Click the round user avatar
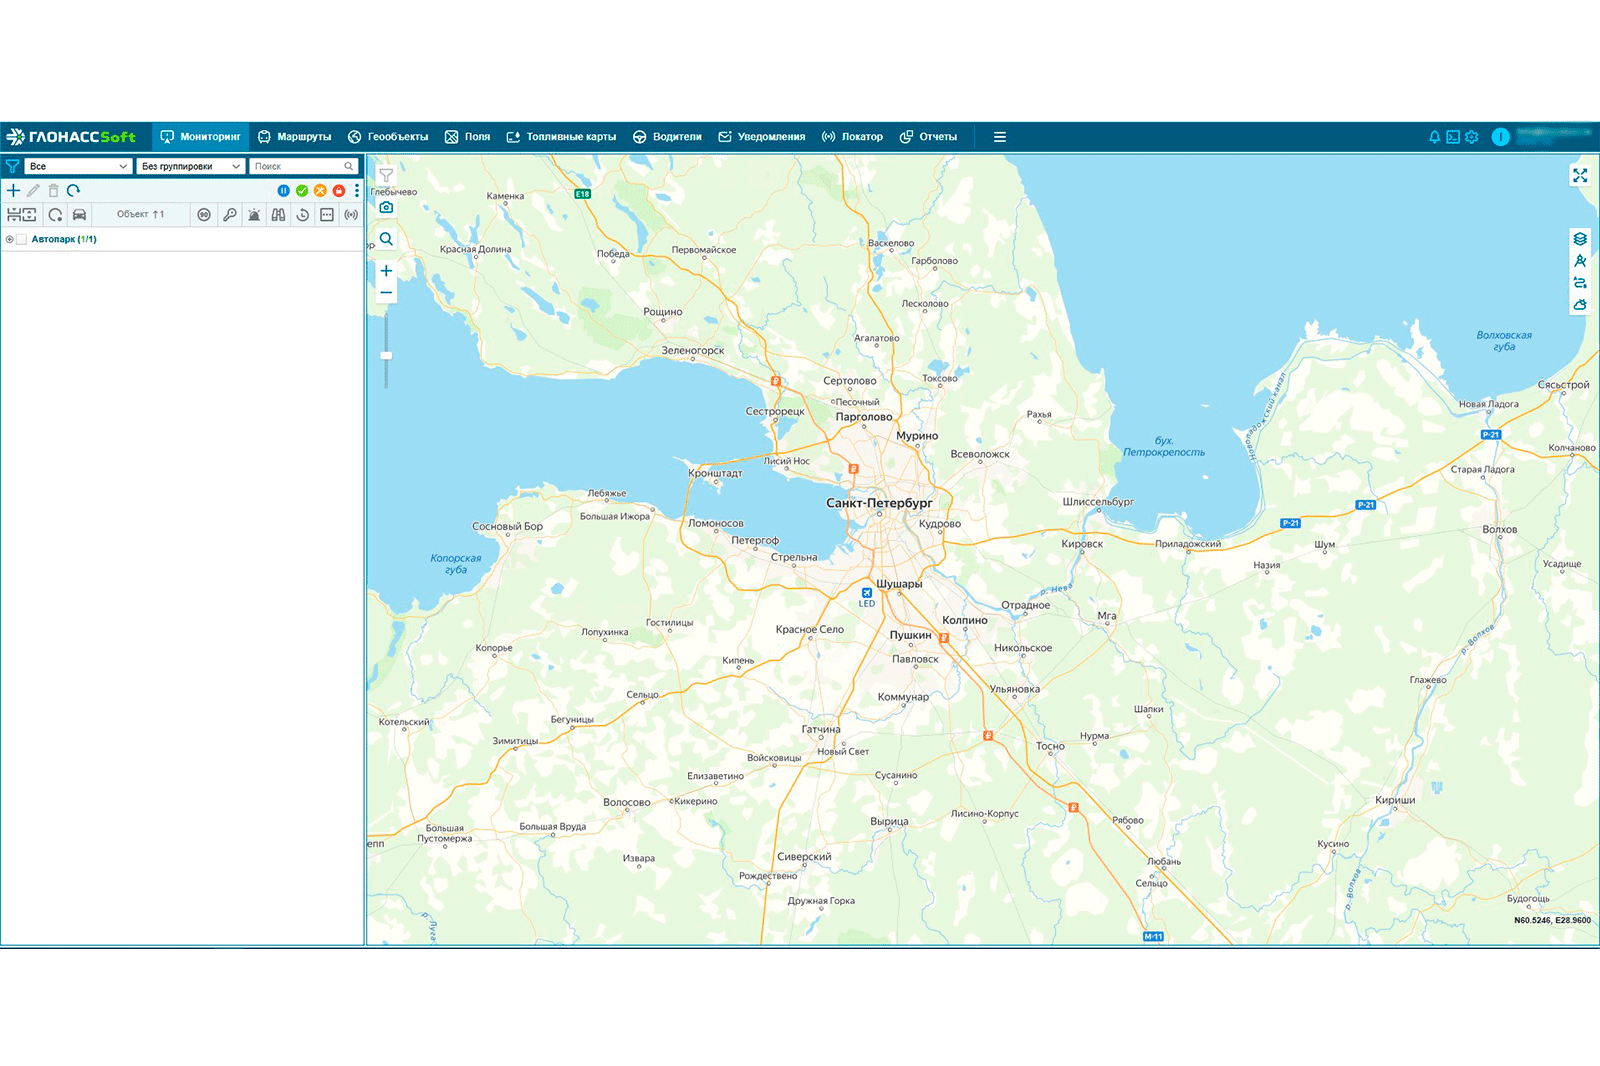 [1501, 137]
